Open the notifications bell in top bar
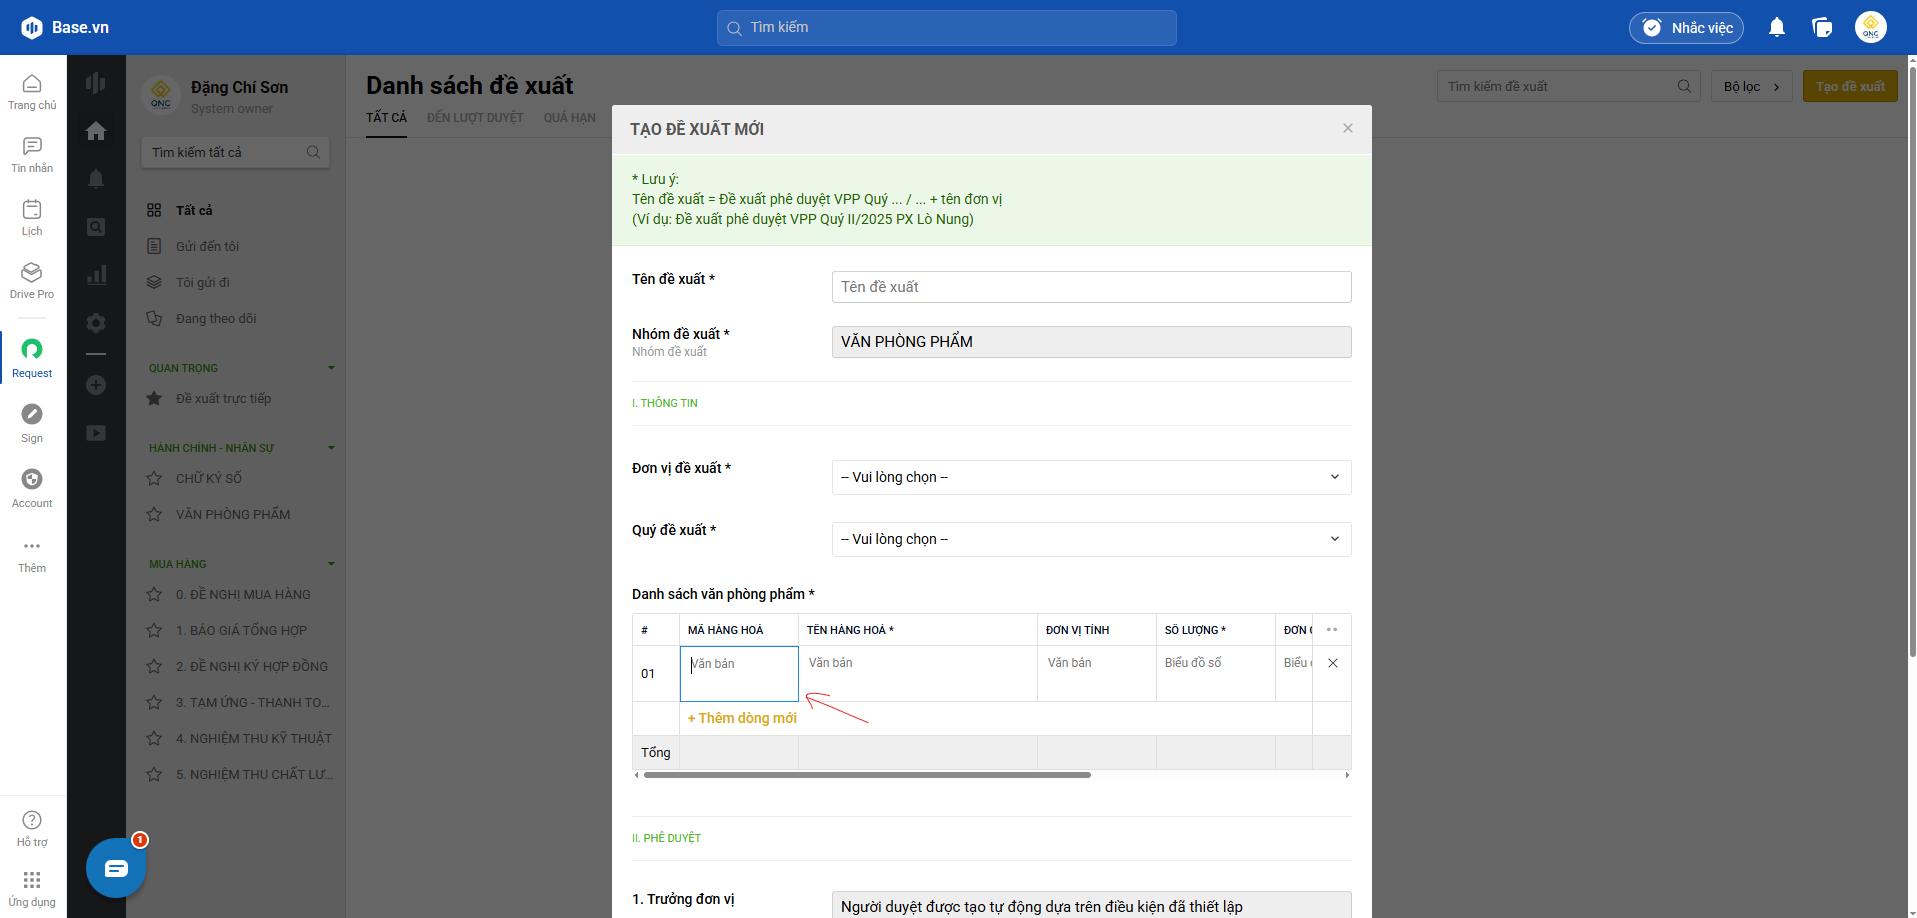 point(1776,28)
